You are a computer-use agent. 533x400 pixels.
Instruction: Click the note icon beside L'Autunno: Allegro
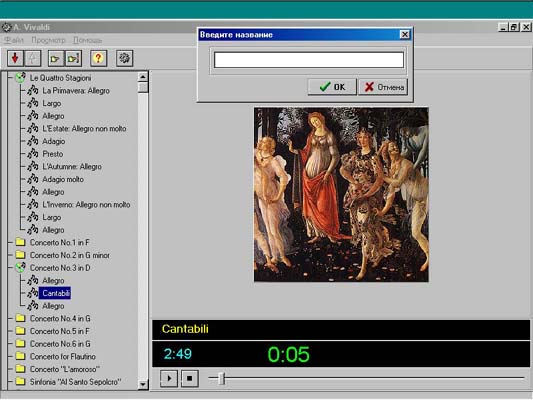click(33, 167)
